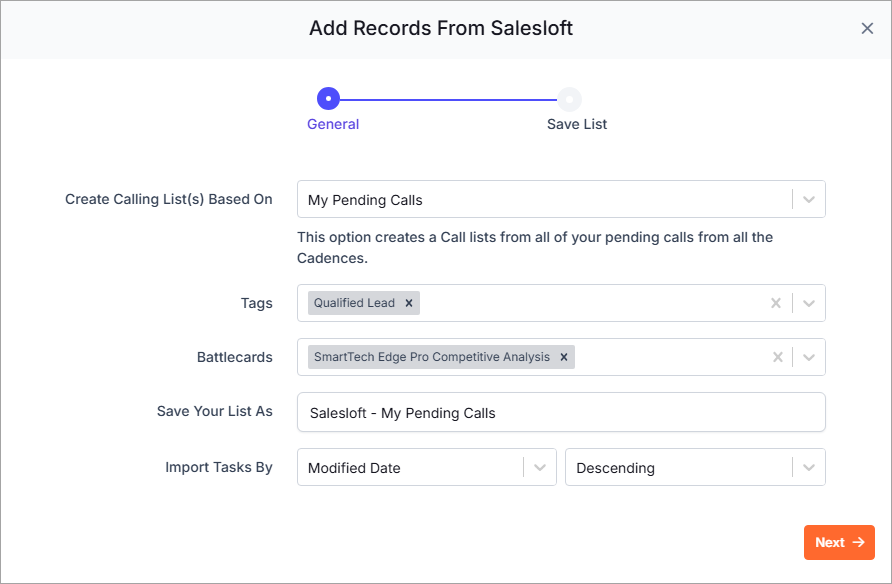Screen dimensions: 892x584
Task: Open the My Pending Calls dropdown
Action: pyautogui.click(x=561, y=199)
